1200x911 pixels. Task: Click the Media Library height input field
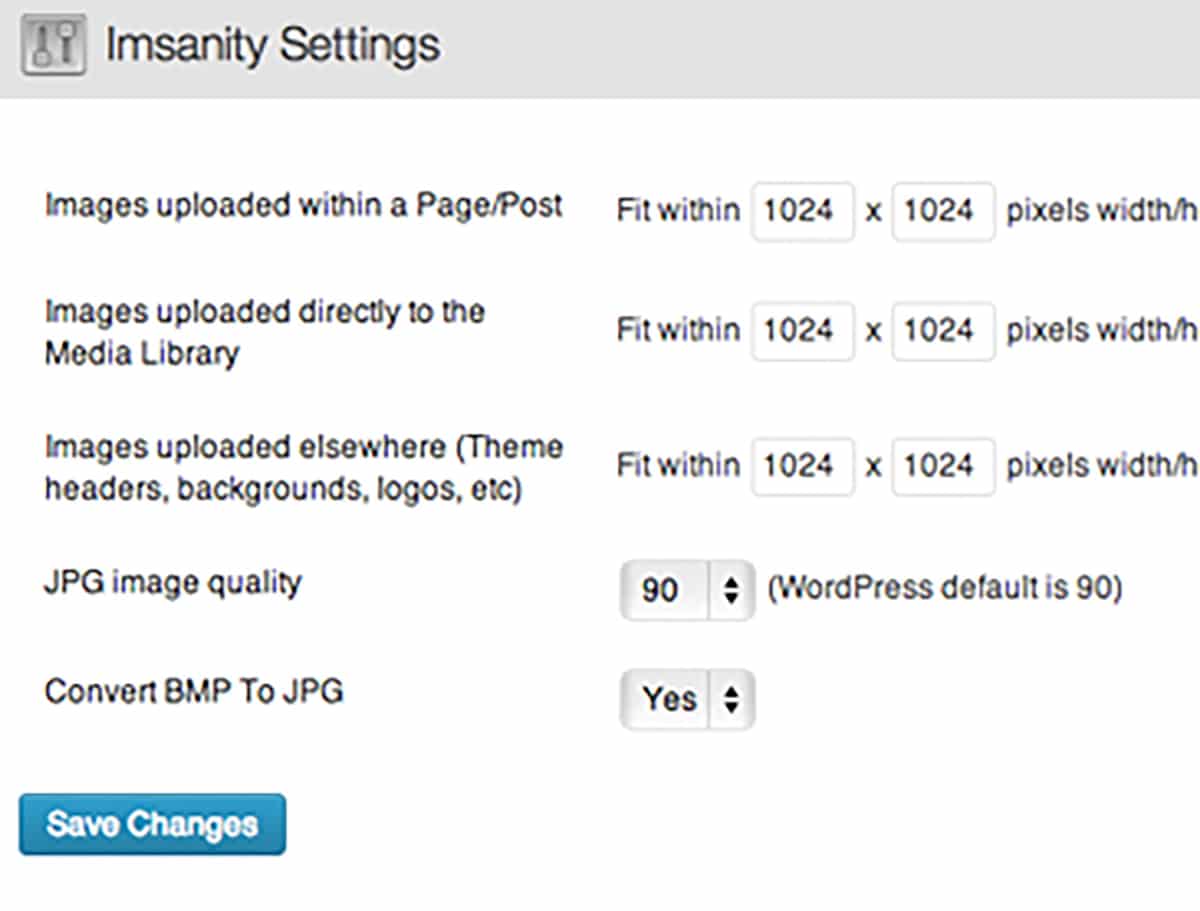tap(942, 330)
